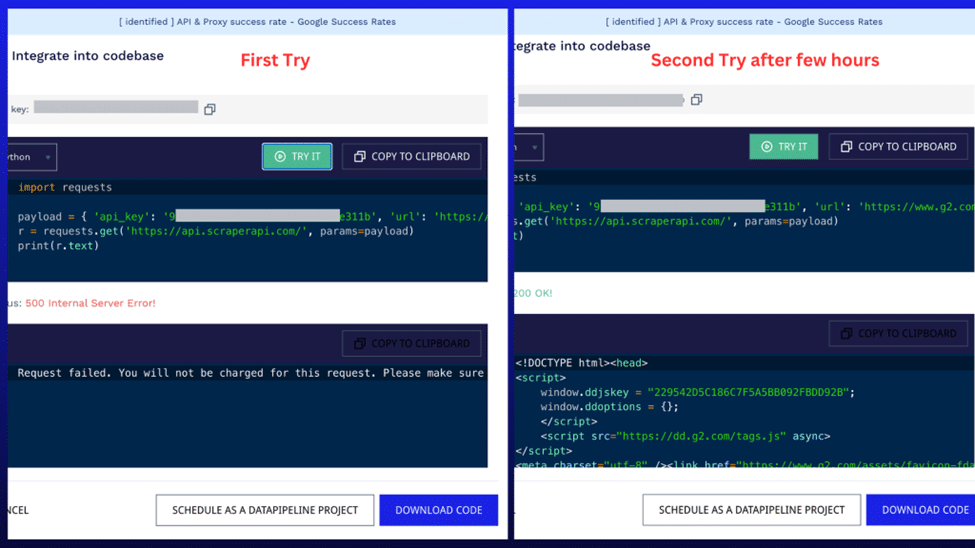The height and width of the screenshot is (548, 975).
Task: Copy error response to clipboard in First Try panel
Action: click(412, 343)
